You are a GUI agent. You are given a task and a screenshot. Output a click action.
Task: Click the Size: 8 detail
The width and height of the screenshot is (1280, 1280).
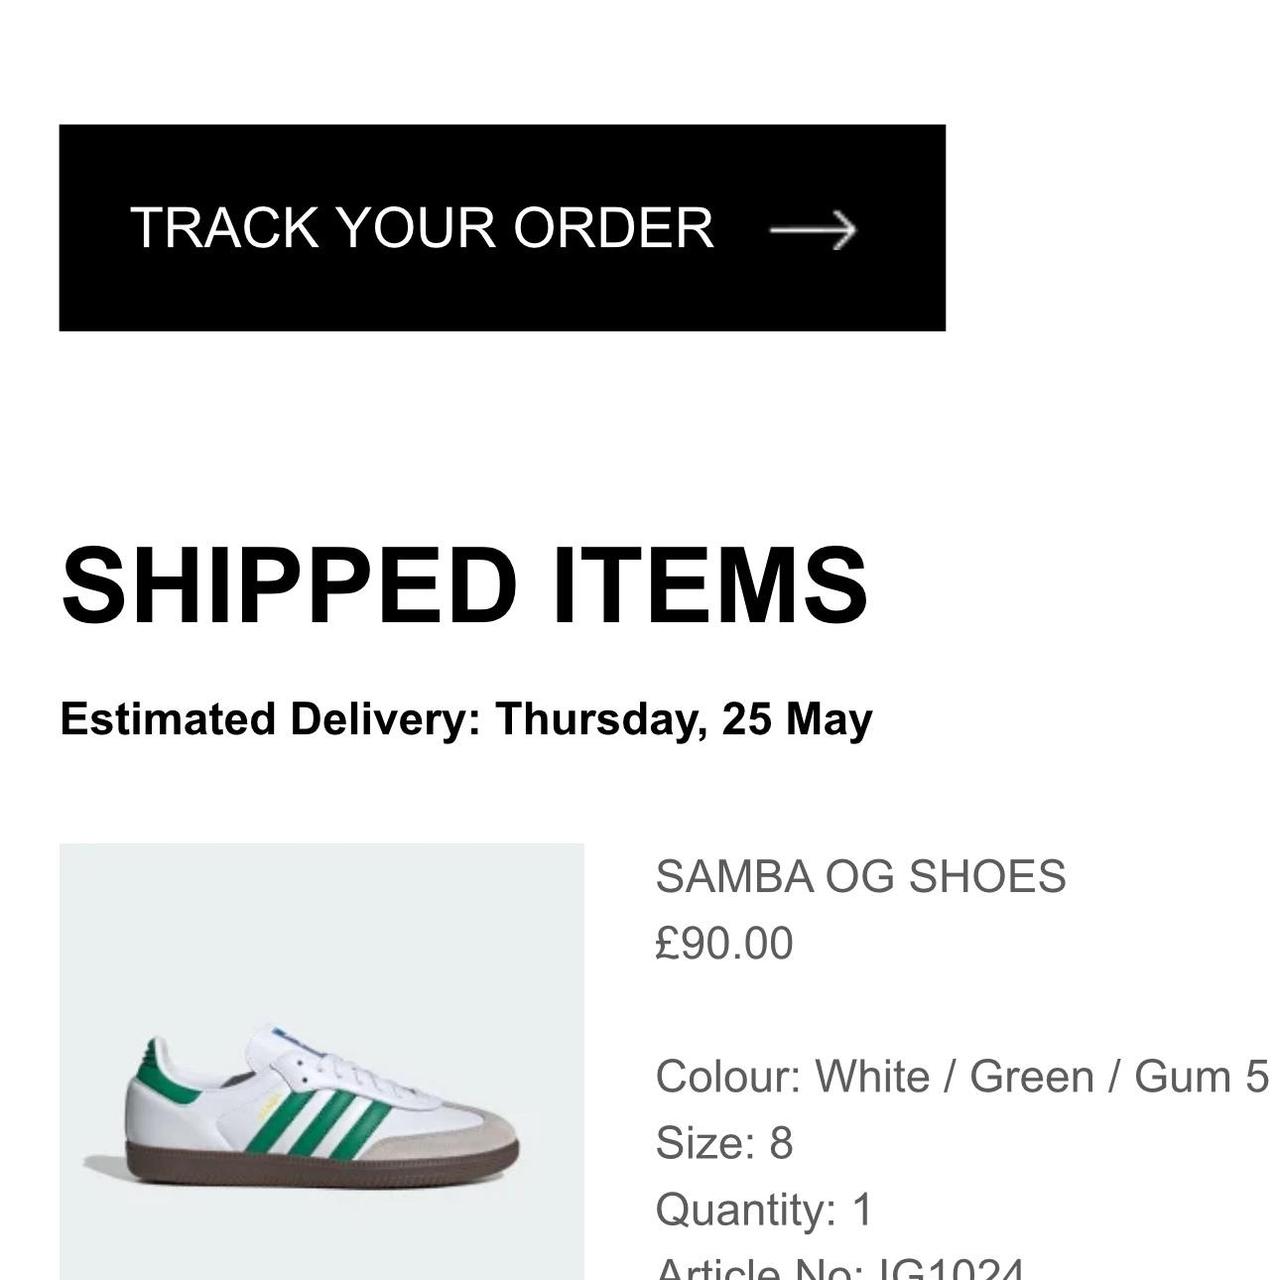[724, 1143]
